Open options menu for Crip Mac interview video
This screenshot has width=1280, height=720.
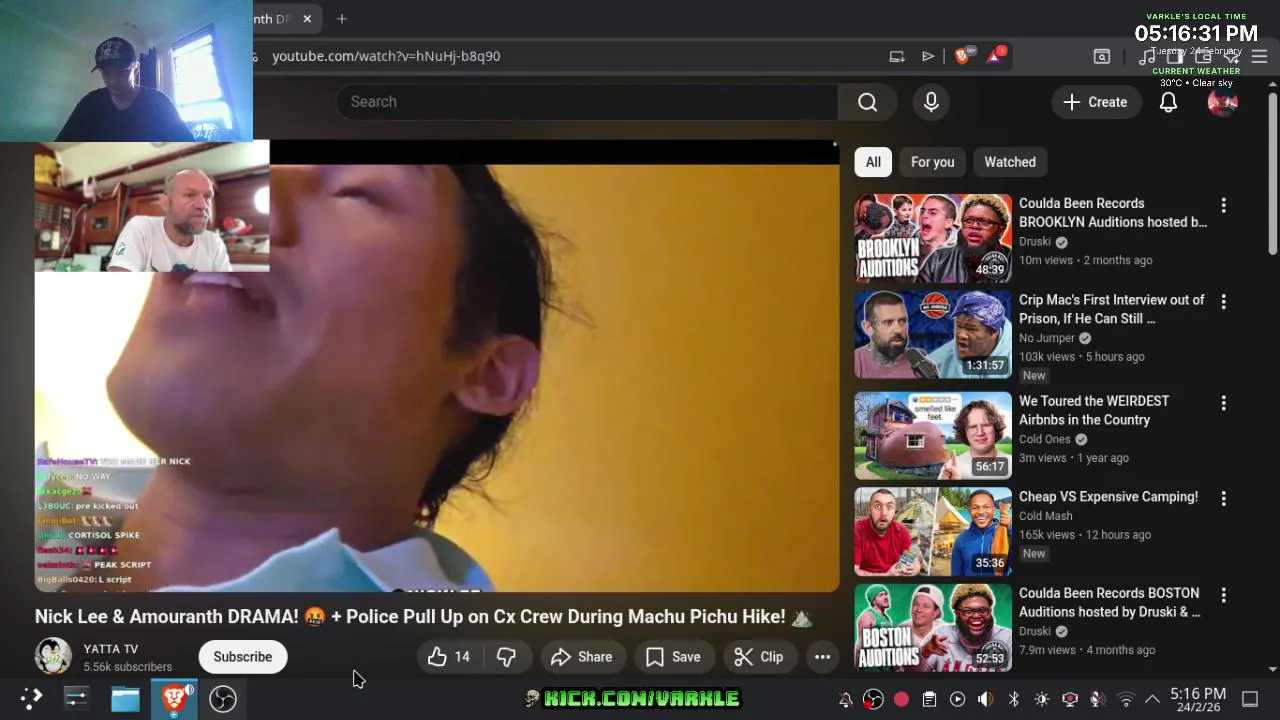pyautogui.click(x=1223, y=301)
